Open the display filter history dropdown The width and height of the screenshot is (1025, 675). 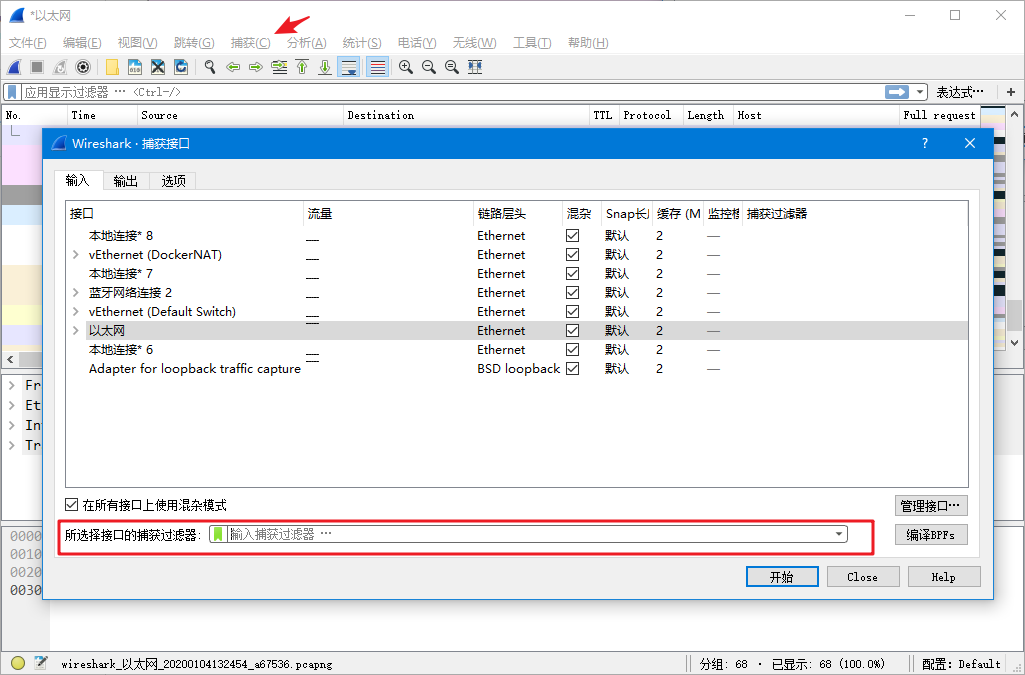tap(920, 92)
